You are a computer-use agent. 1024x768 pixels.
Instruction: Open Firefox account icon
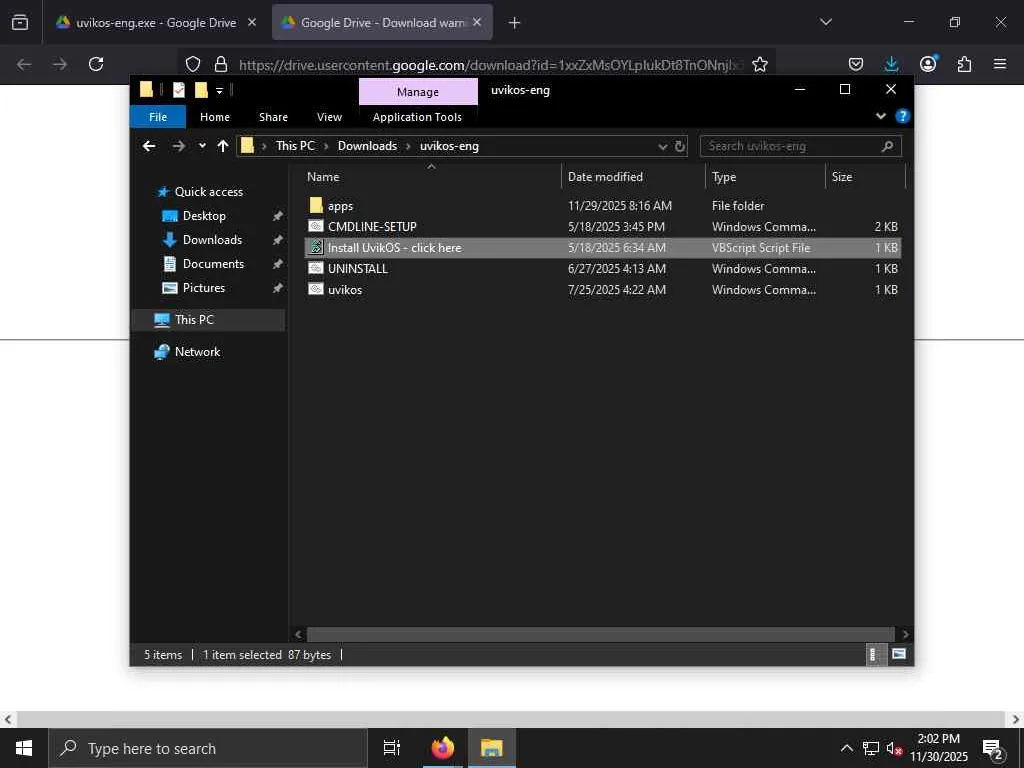tap(928, 63)
